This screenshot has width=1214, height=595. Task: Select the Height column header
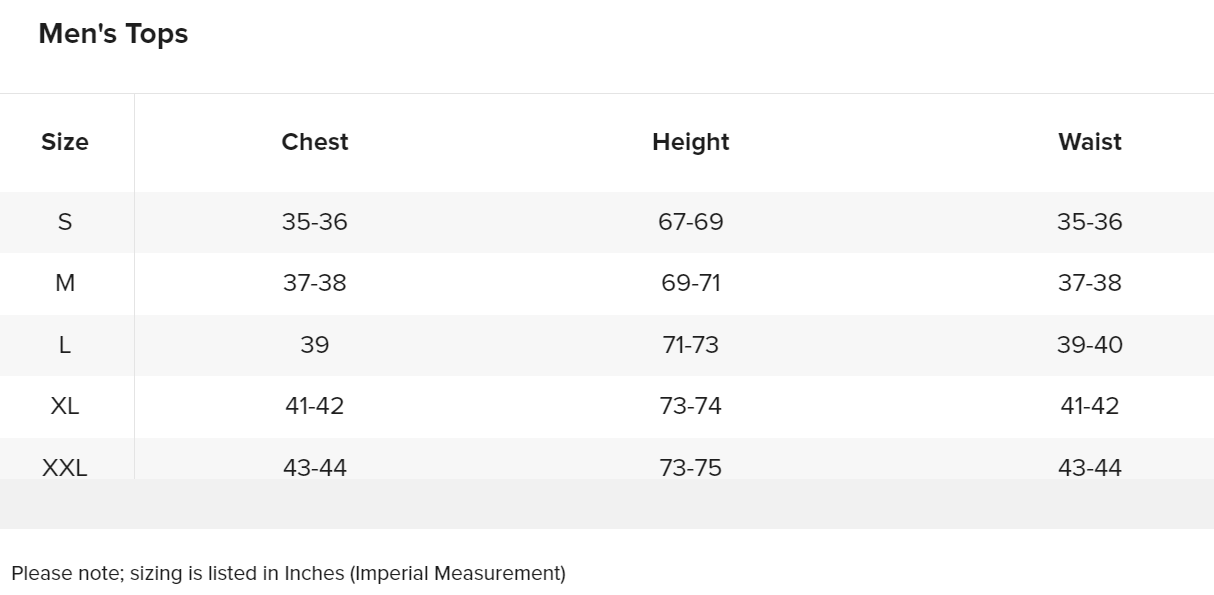tap(691, 142)
